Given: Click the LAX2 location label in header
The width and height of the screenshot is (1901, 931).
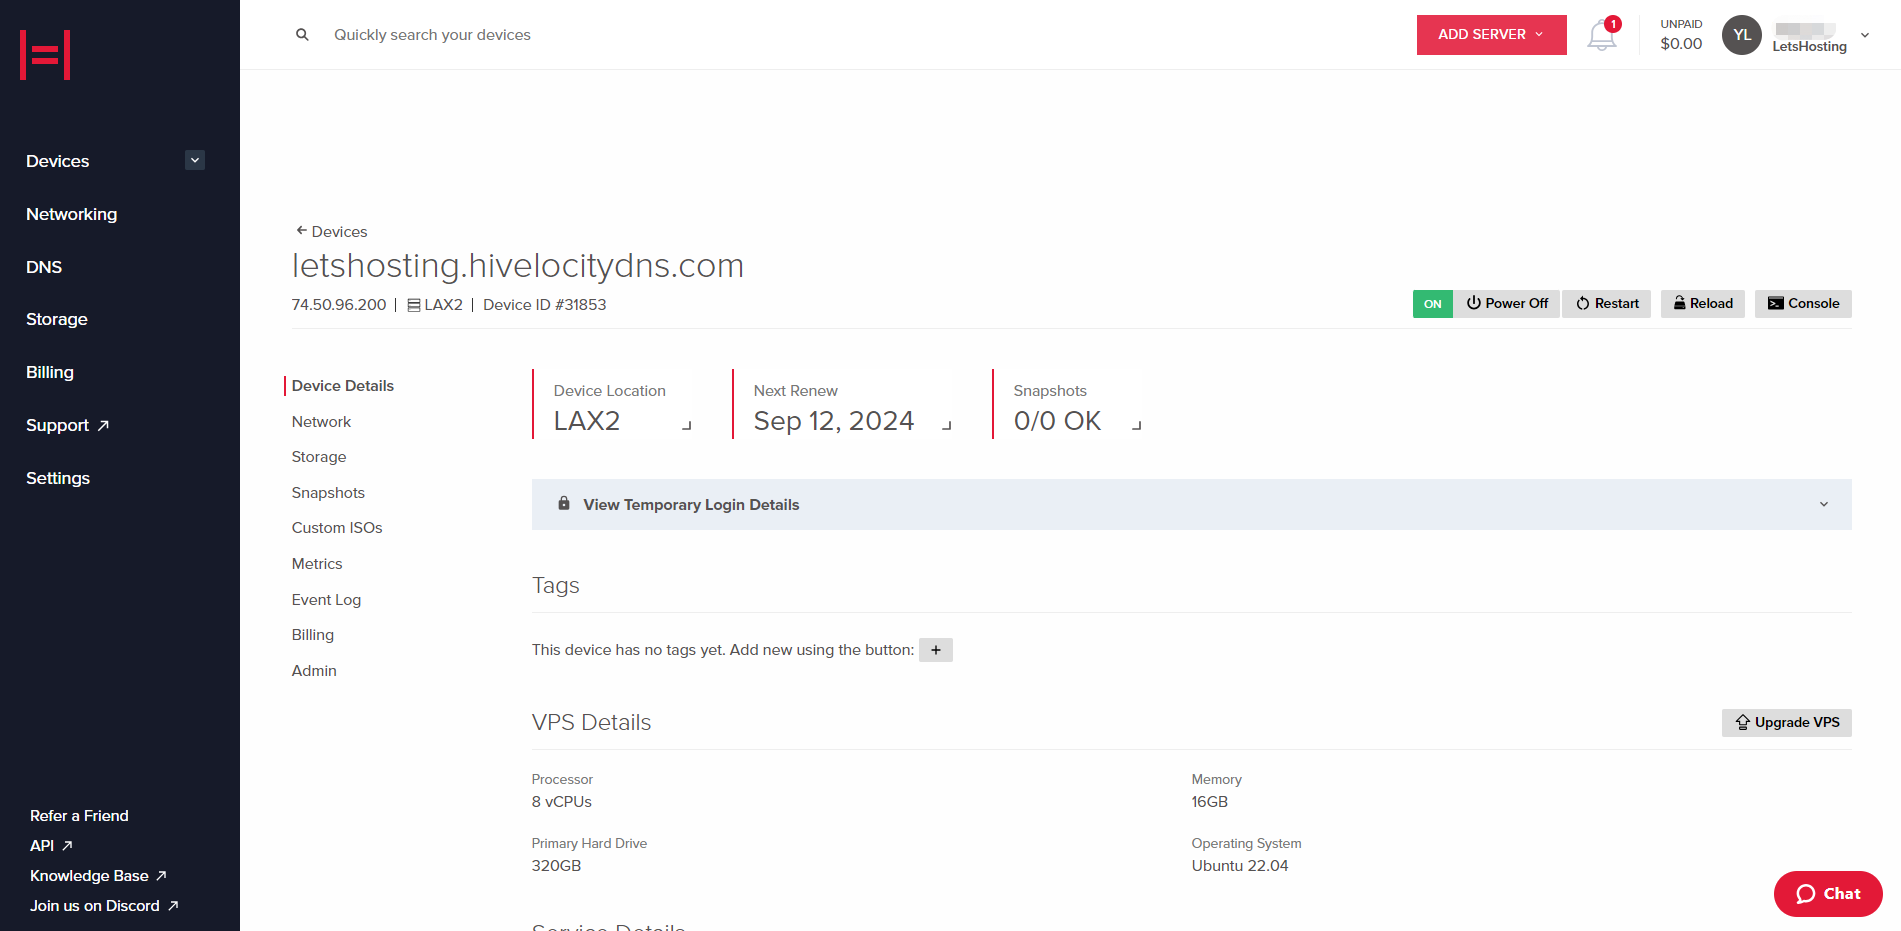Looking at the screenshot, I should click(435, 305).
